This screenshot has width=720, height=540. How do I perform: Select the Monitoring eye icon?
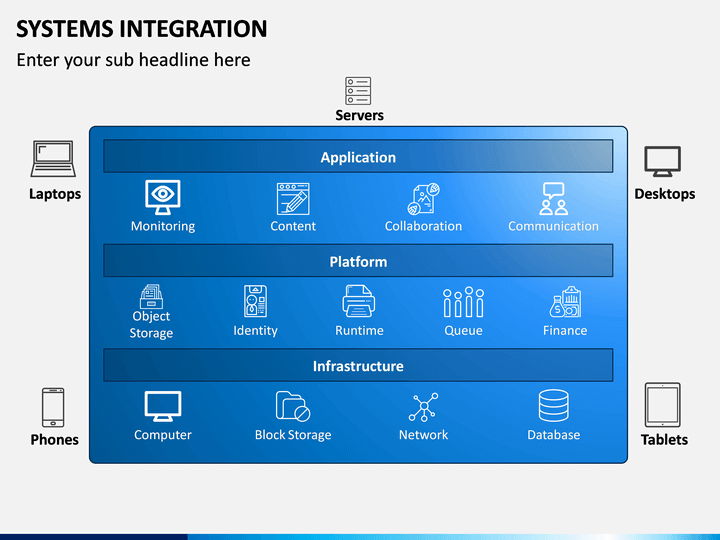pyautogui.click(x=163, y=197)
